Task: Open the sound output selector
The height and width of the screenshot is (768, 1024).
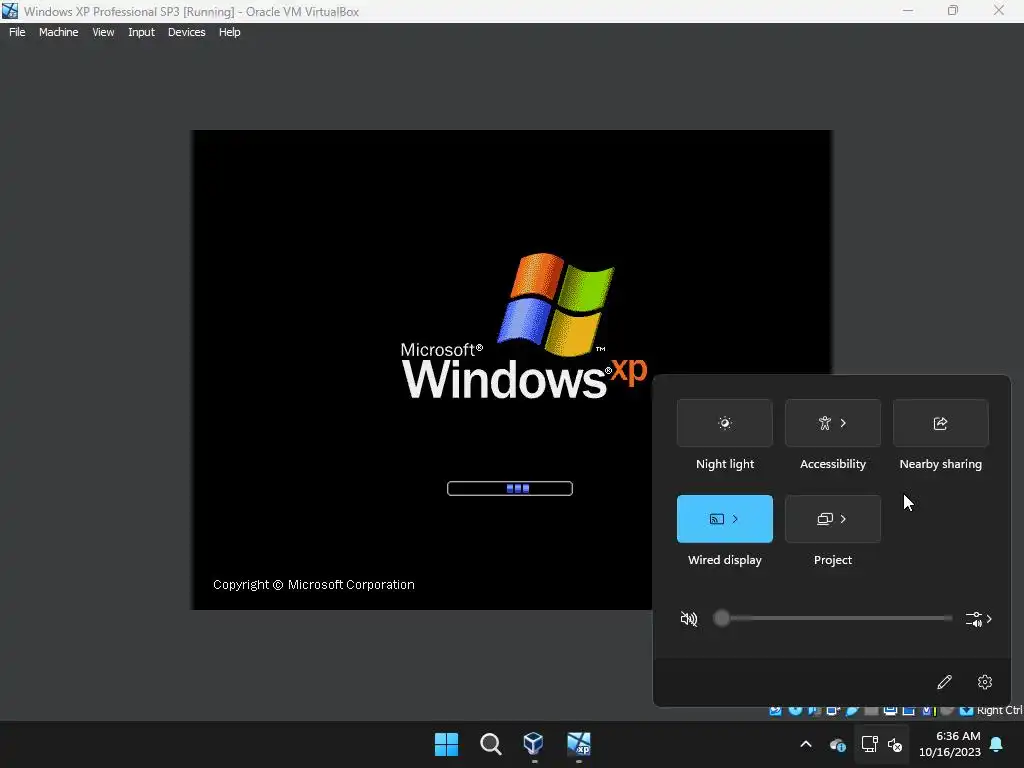Action: (978, 618)
